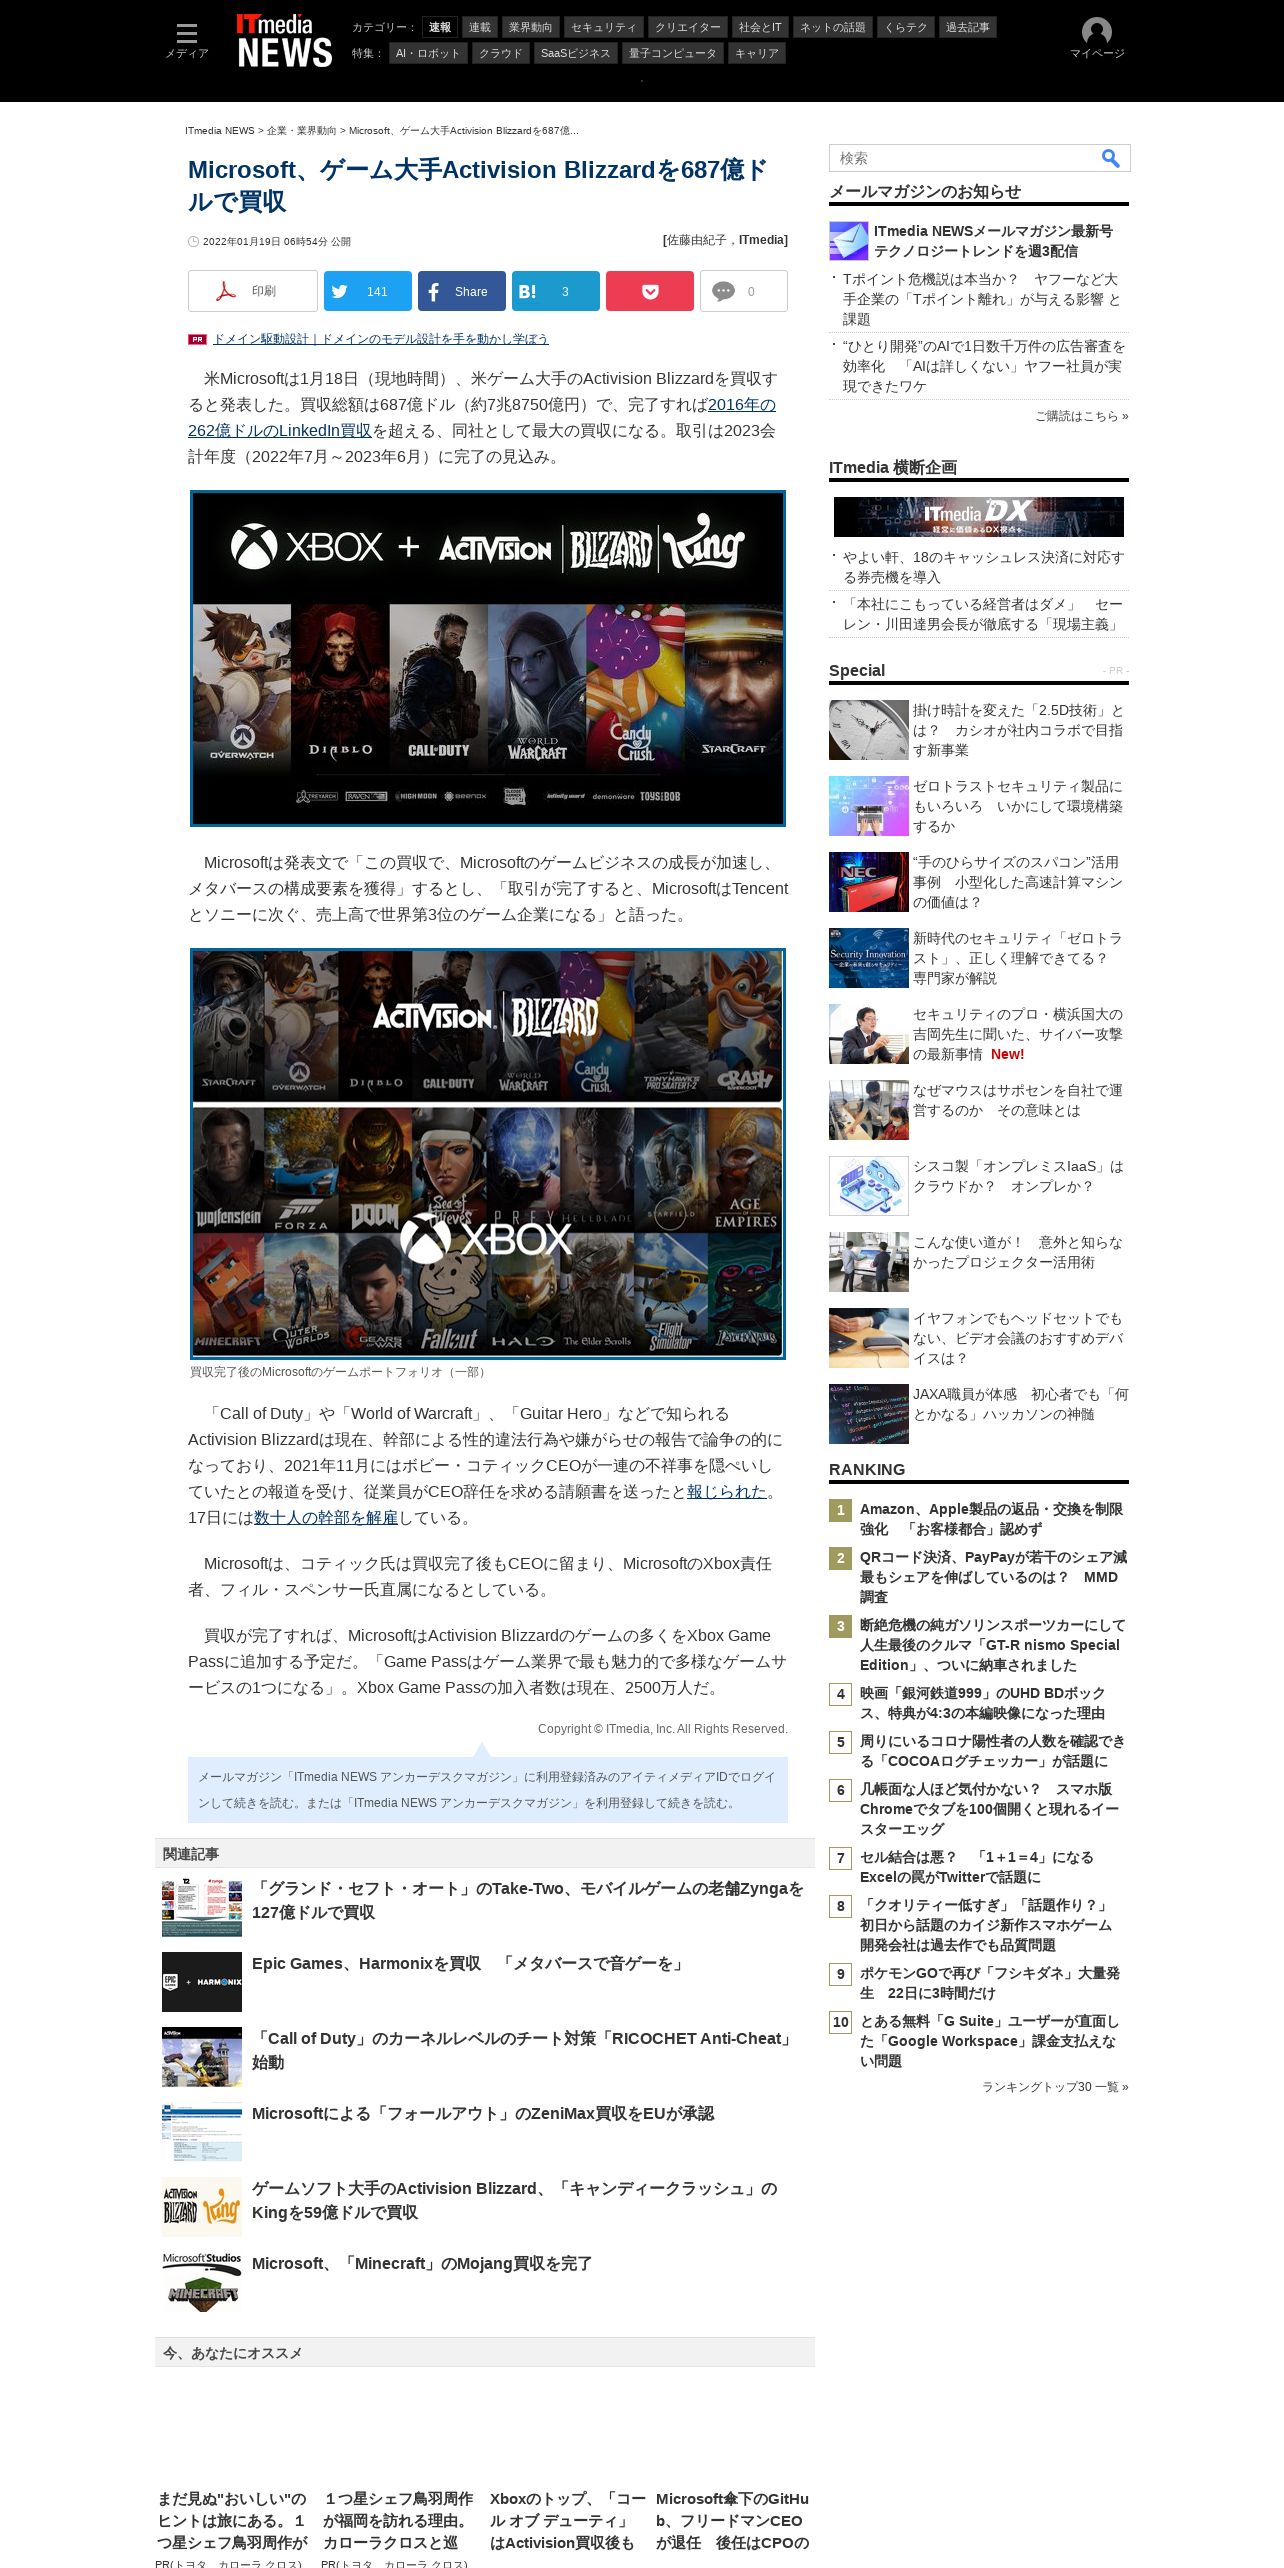
Task: Open Minecraft Mojang買収 related article
Action: click(x=422, y=2264)
